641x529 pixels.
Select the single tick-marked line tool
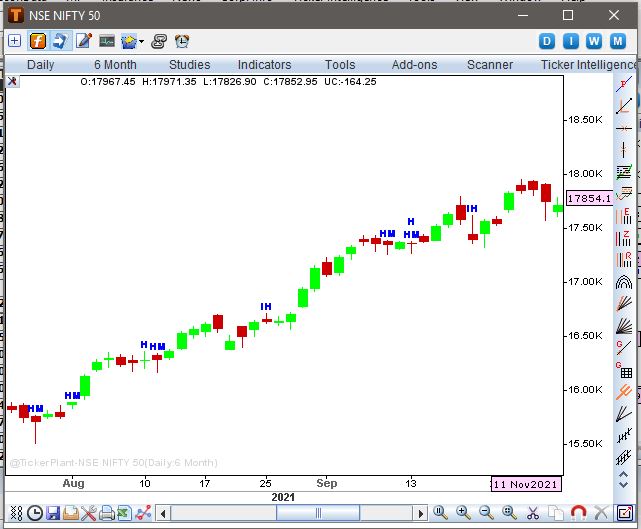pos(624,436)
